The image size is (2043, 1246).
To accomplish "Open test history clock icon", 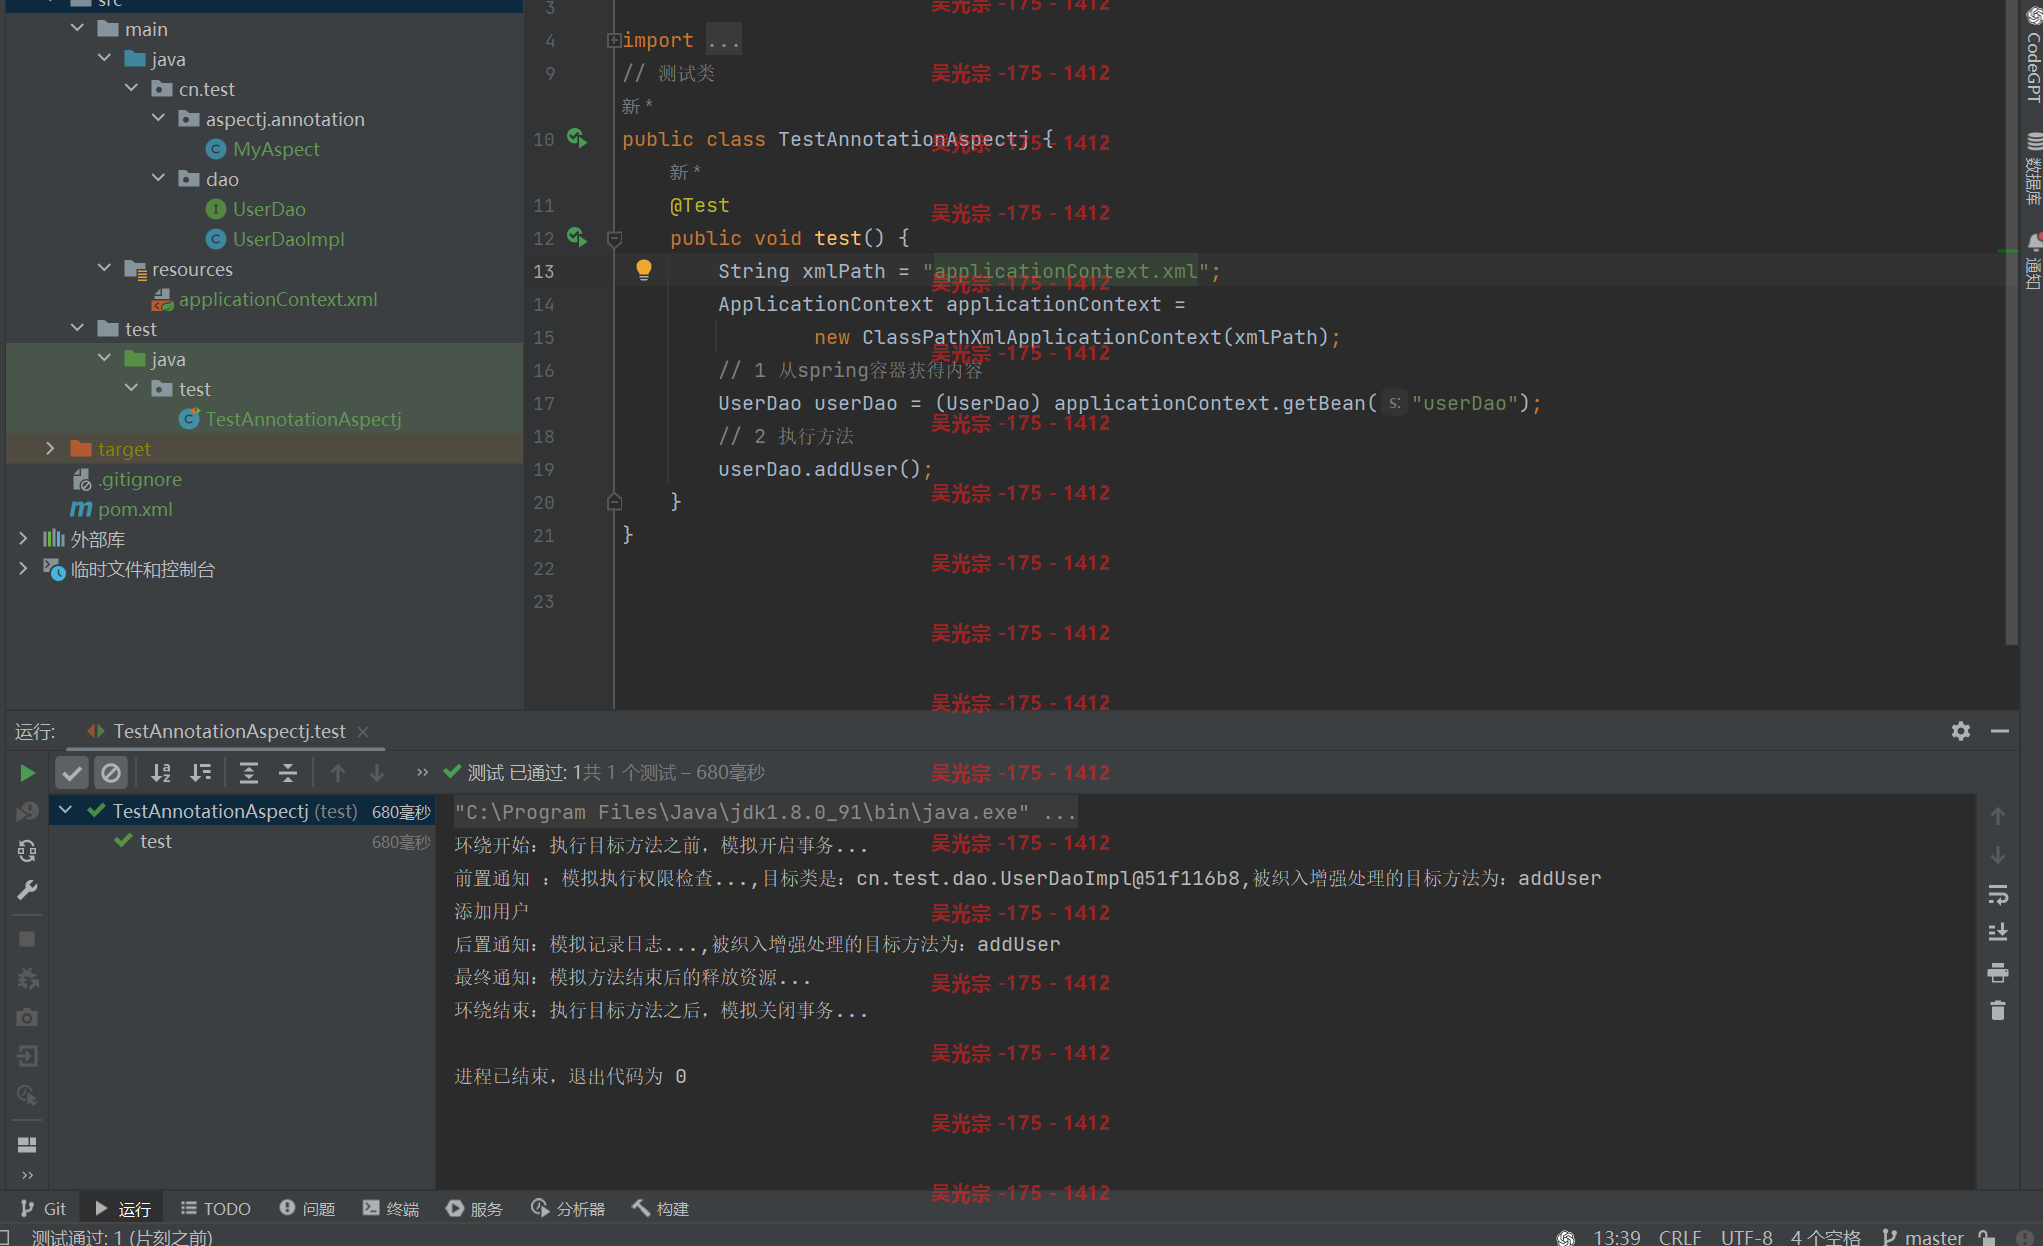I will coord(27,1095).
